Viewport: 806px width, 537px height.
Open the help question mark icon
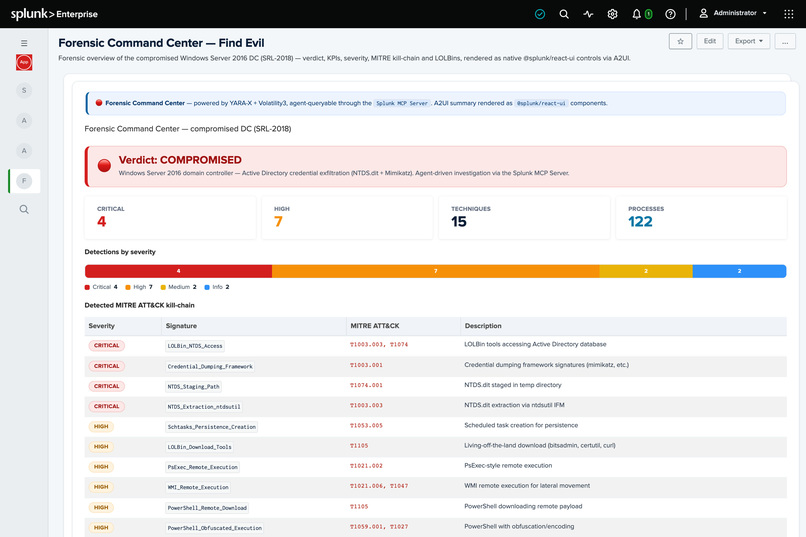click(x=670, y=14)
